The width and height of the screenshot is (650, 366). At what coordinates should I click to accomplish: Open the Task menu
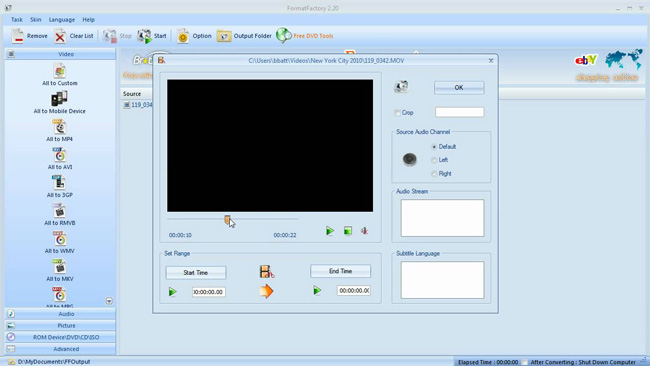(x=17, y=19)
